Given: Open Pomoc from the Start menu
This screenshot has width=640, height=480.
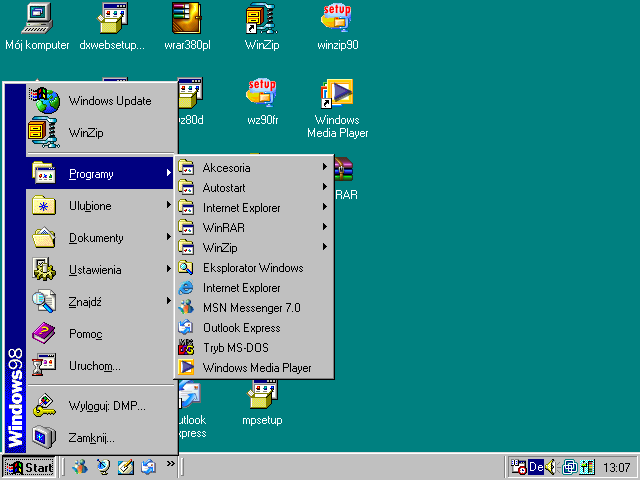Looking at the screenshot, I should click(x=102, y=333).
